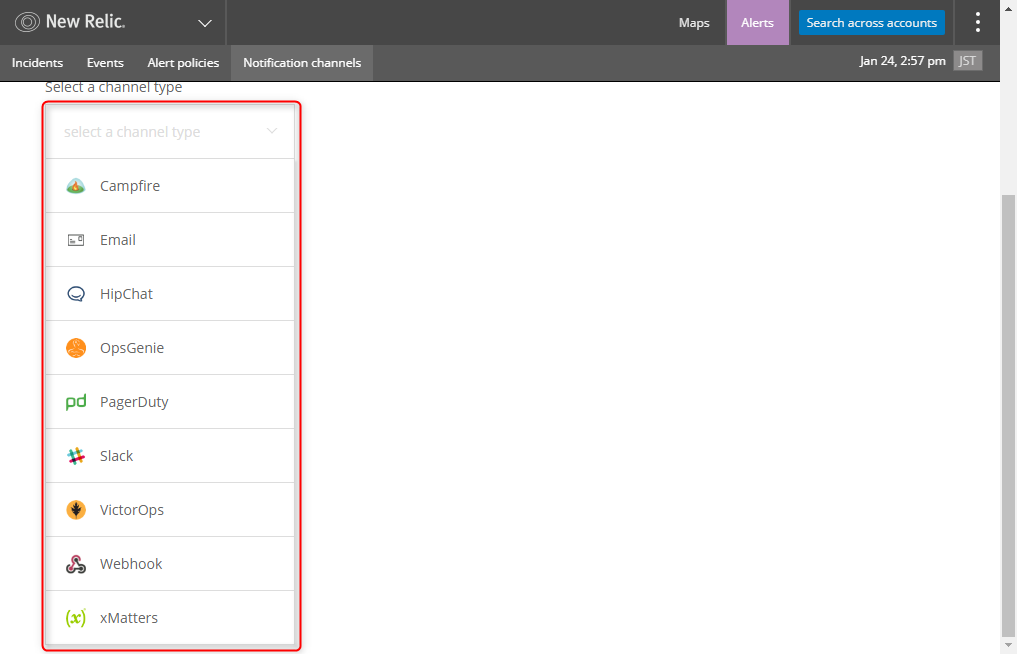Open the Alerts section

tap(758, 23)
